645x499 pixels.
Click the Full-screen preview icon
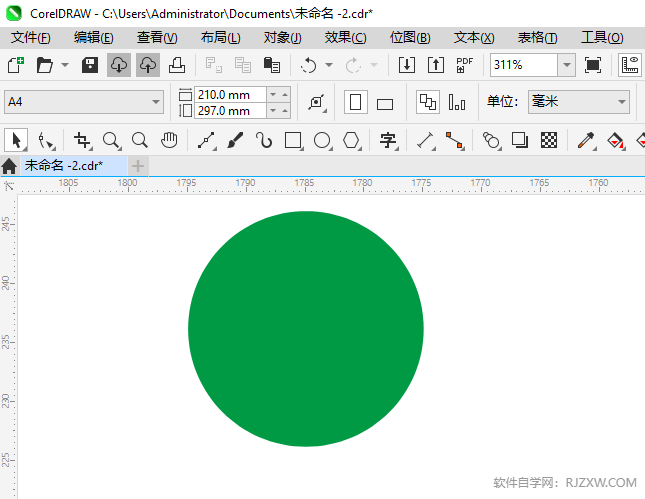click(x=592, y=65)
